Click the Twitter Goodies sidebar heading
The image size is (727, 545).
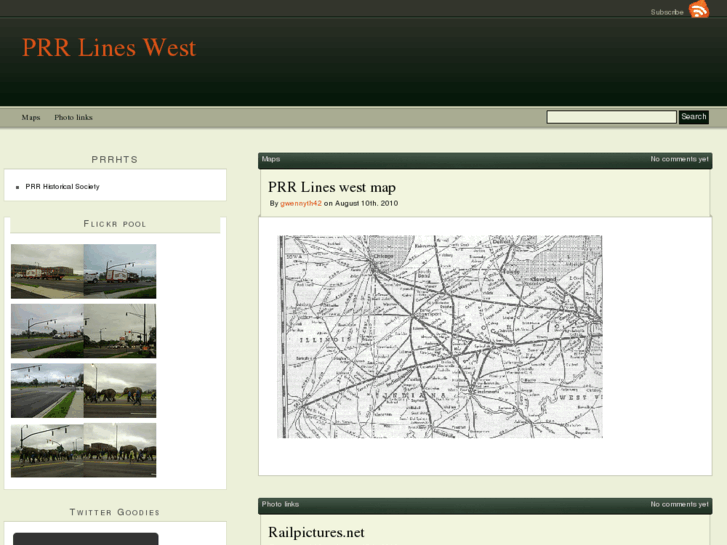(115, 512)
